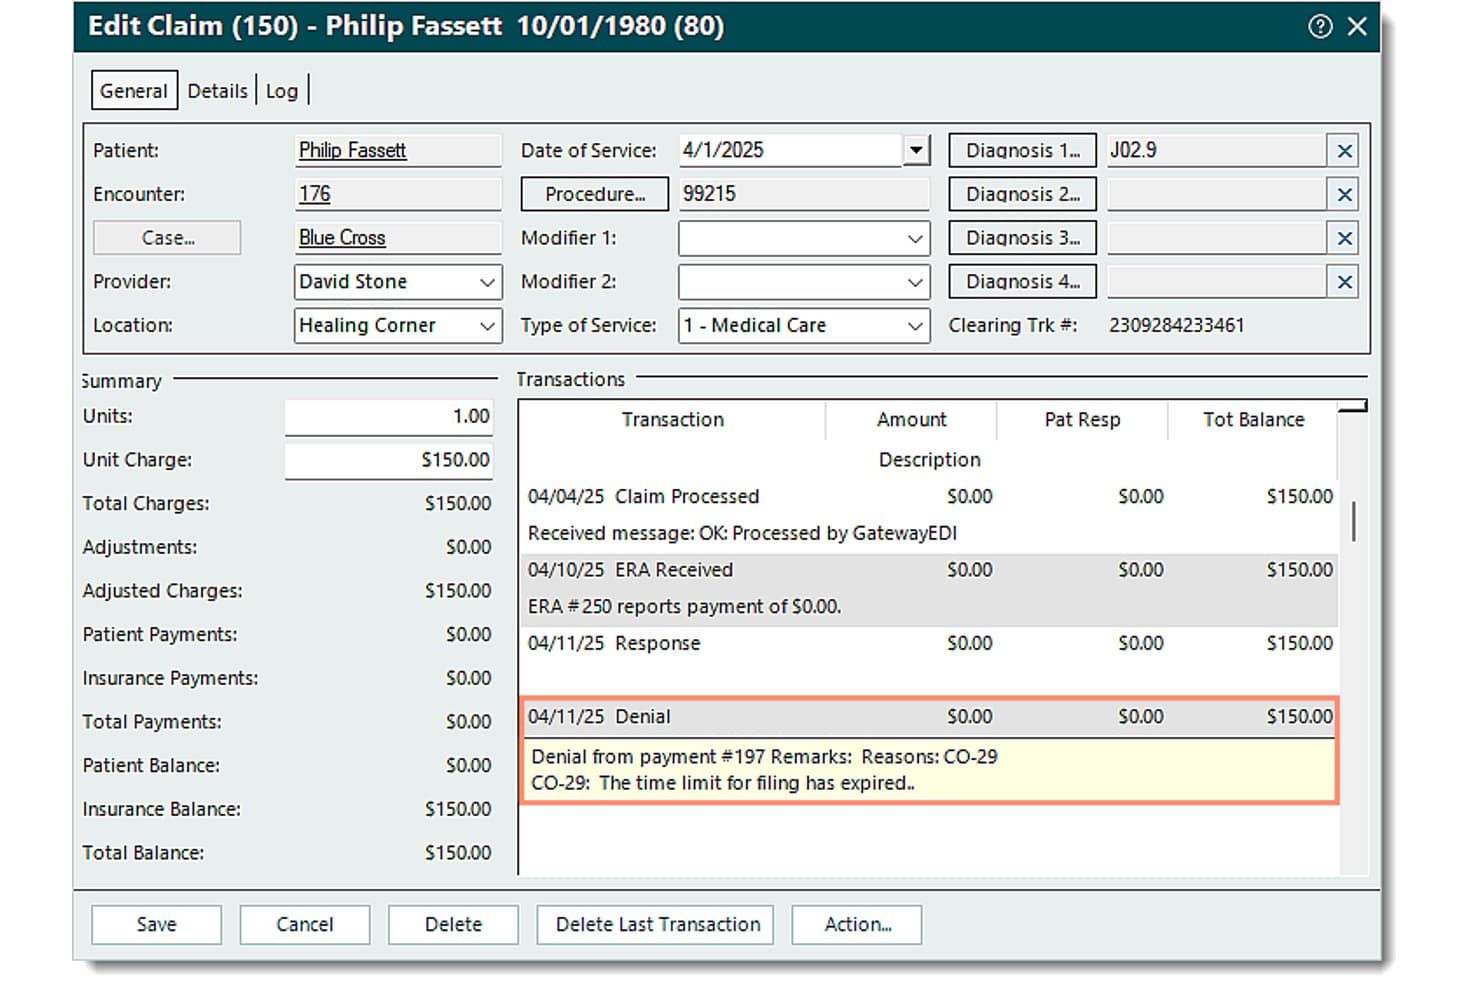
Task: Clear Diagnosis 2 with its X button
Action: click(x=1344, y=195)
